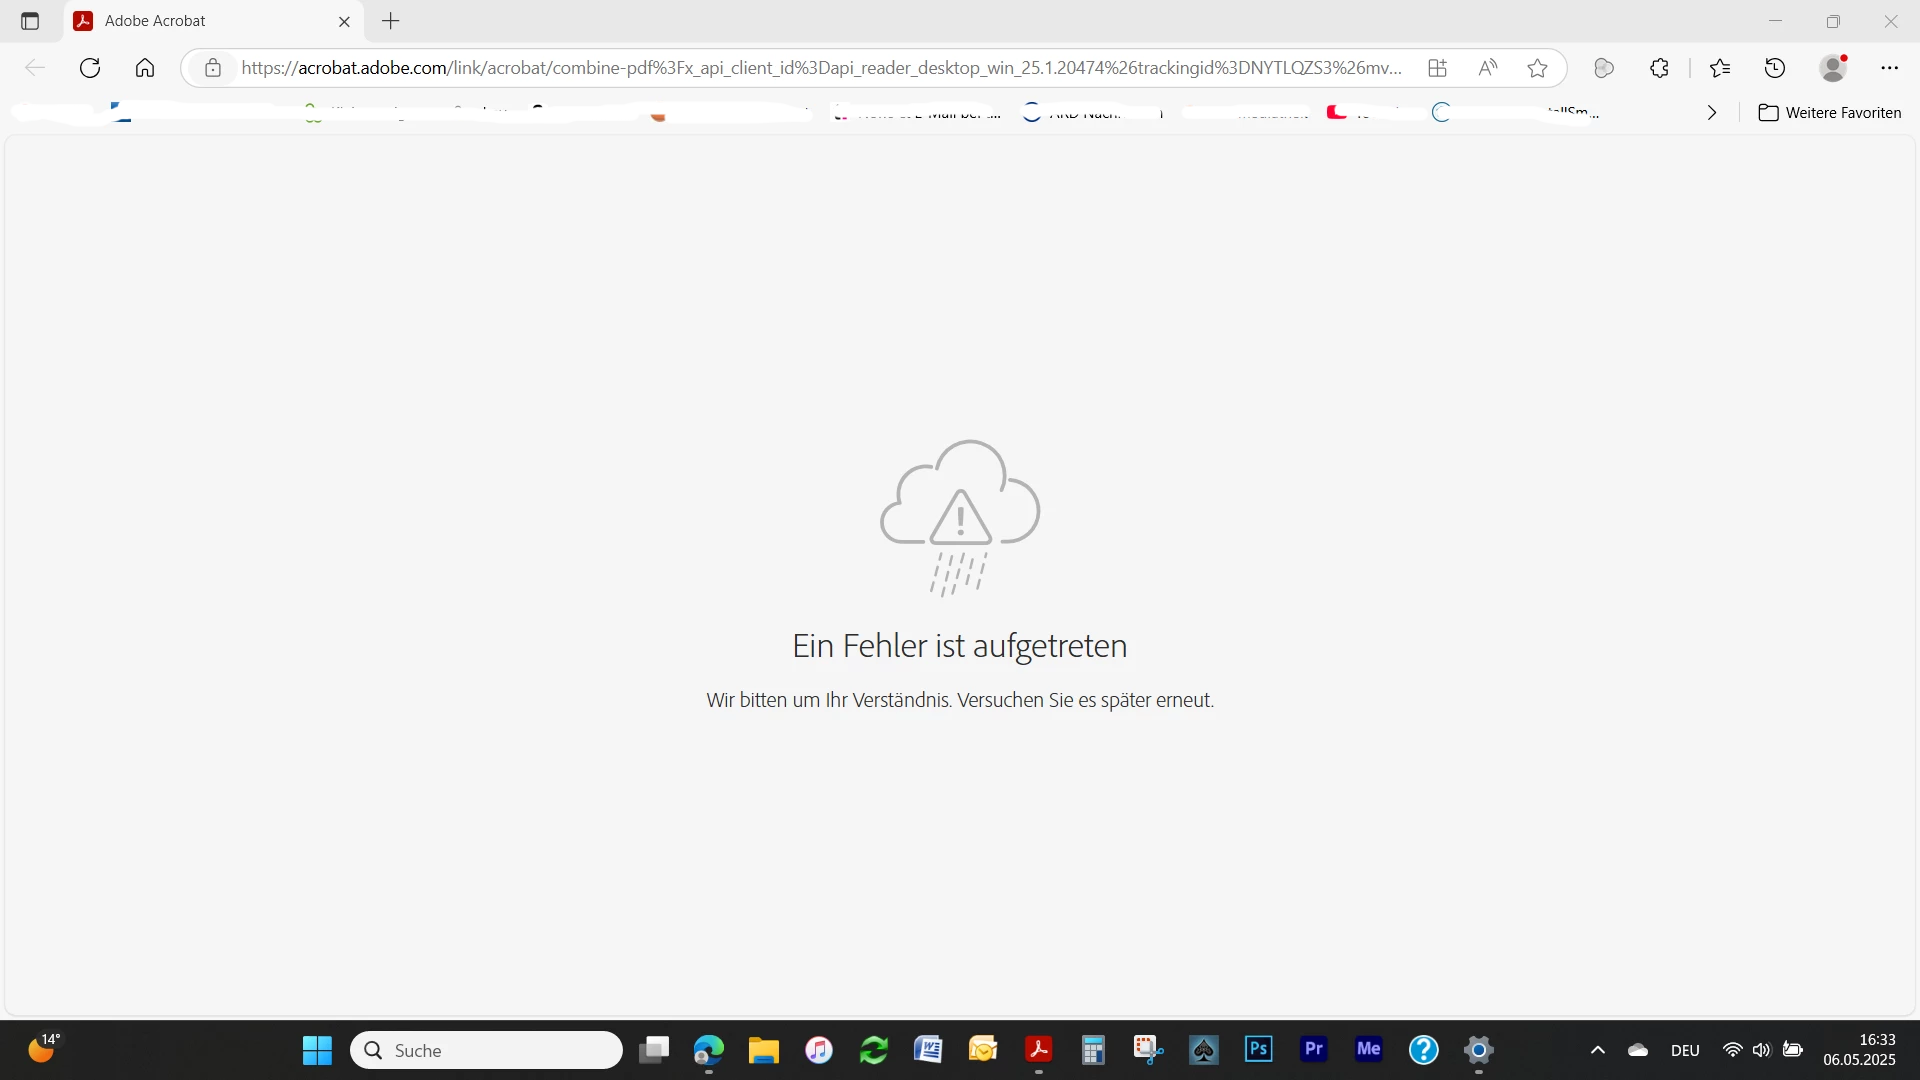Click the browser home icon
This screenshot has height=1080, width=1920.
(145, 68)
